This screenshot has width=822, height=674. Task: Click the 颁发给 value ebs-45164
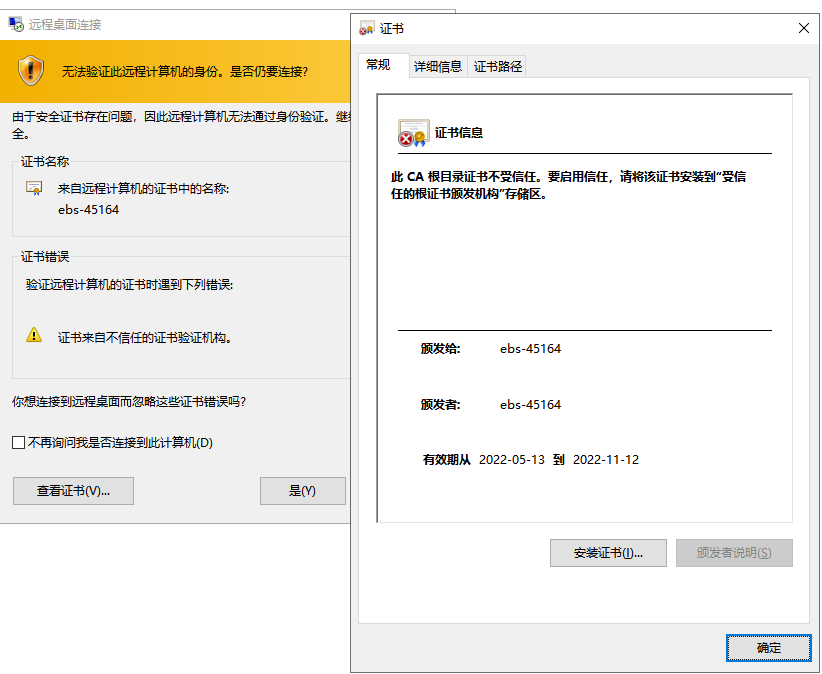pos(530,349)
